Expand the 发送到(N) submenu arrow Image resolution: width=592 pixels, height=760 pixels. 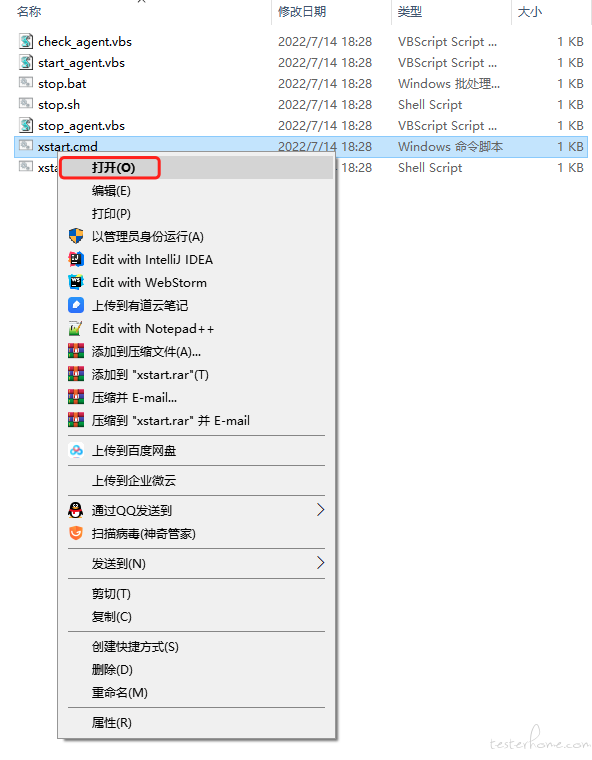click(320, 563)
